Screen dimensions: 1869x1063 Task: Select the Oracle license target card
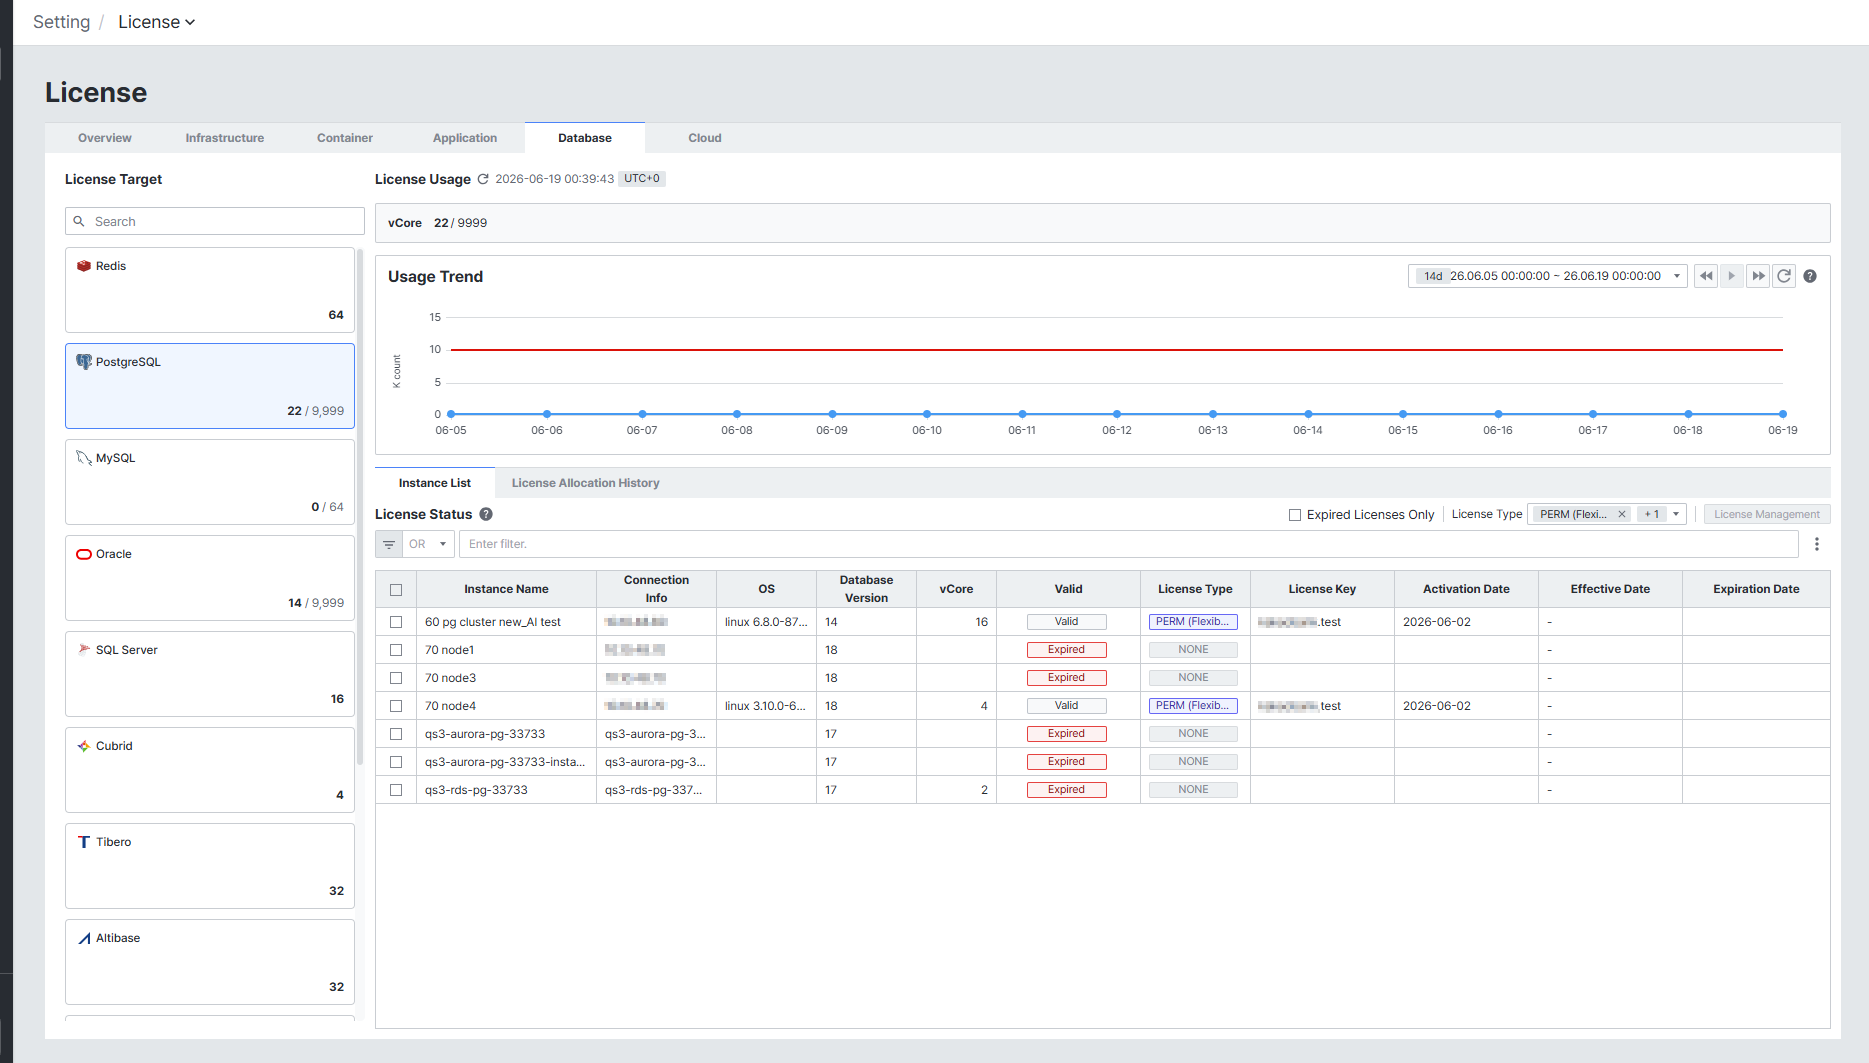click(210, 578)
